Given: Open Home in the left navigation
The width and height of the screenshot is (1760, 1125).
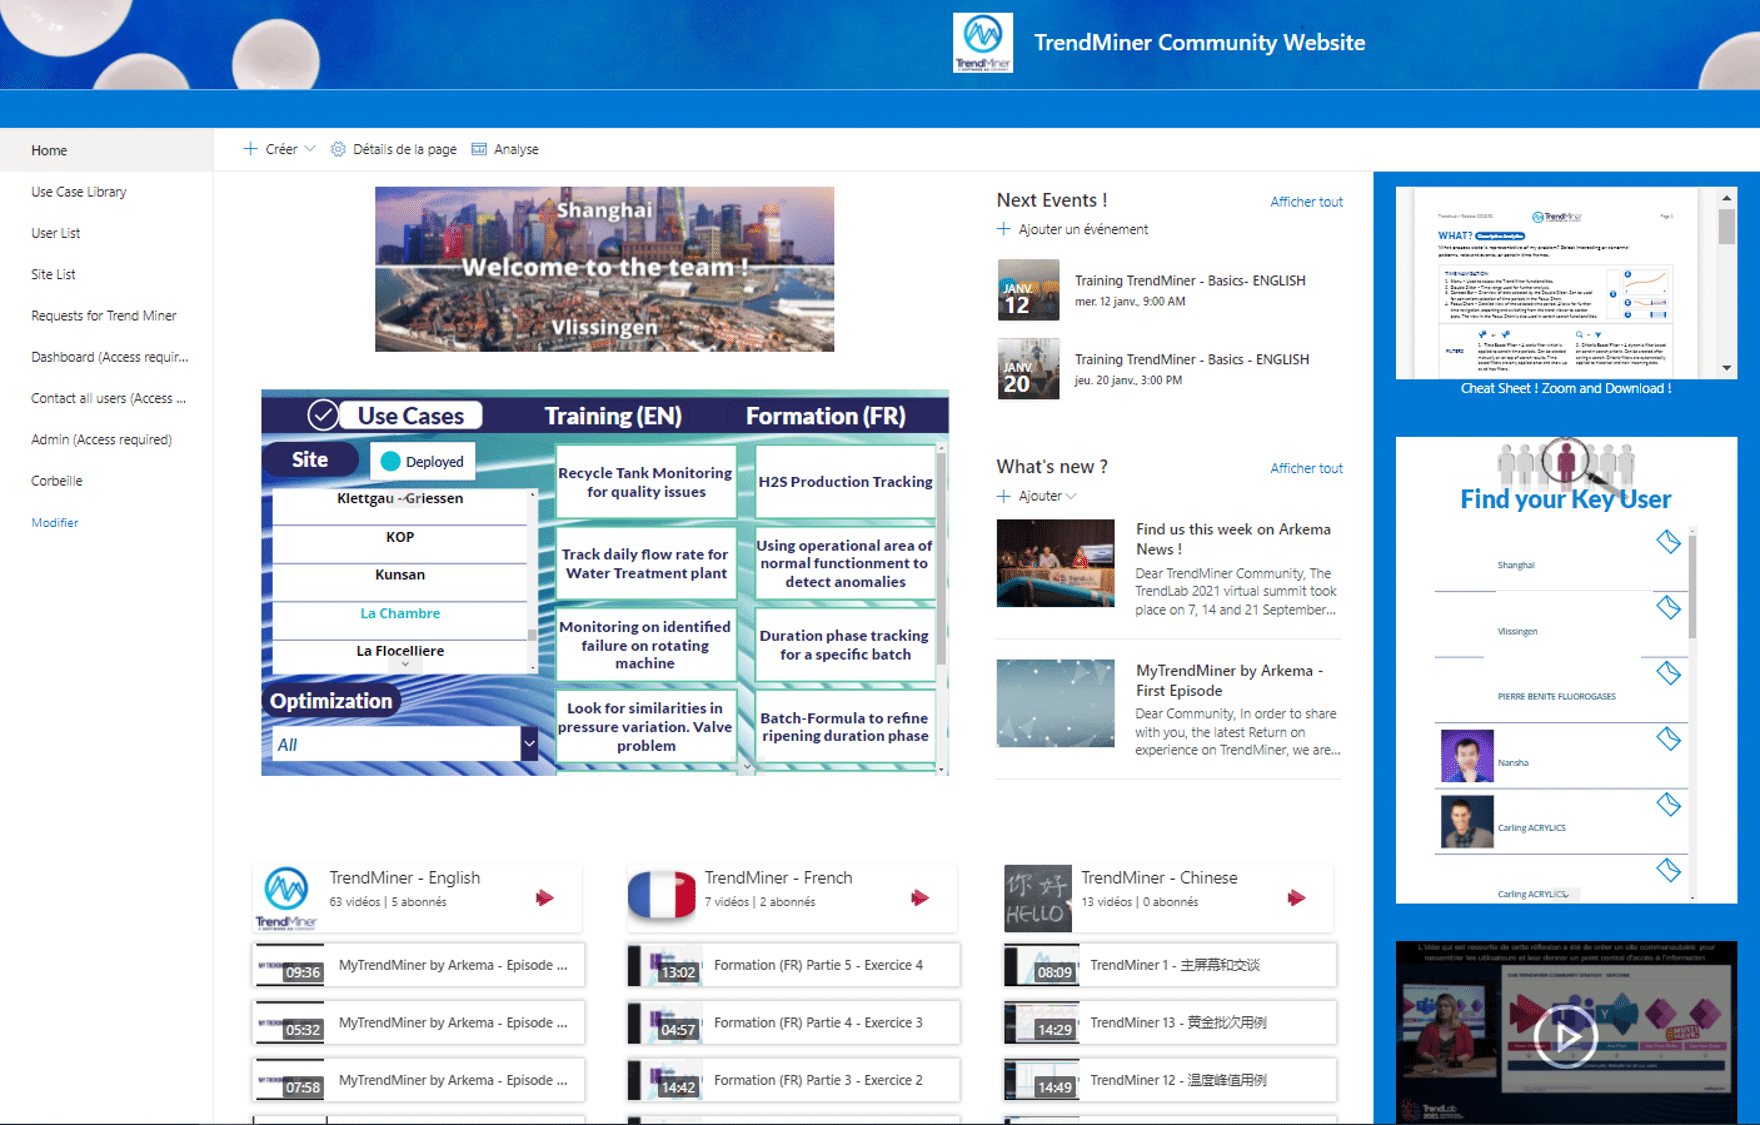Looking at the screenshot, I should point(49,151).
